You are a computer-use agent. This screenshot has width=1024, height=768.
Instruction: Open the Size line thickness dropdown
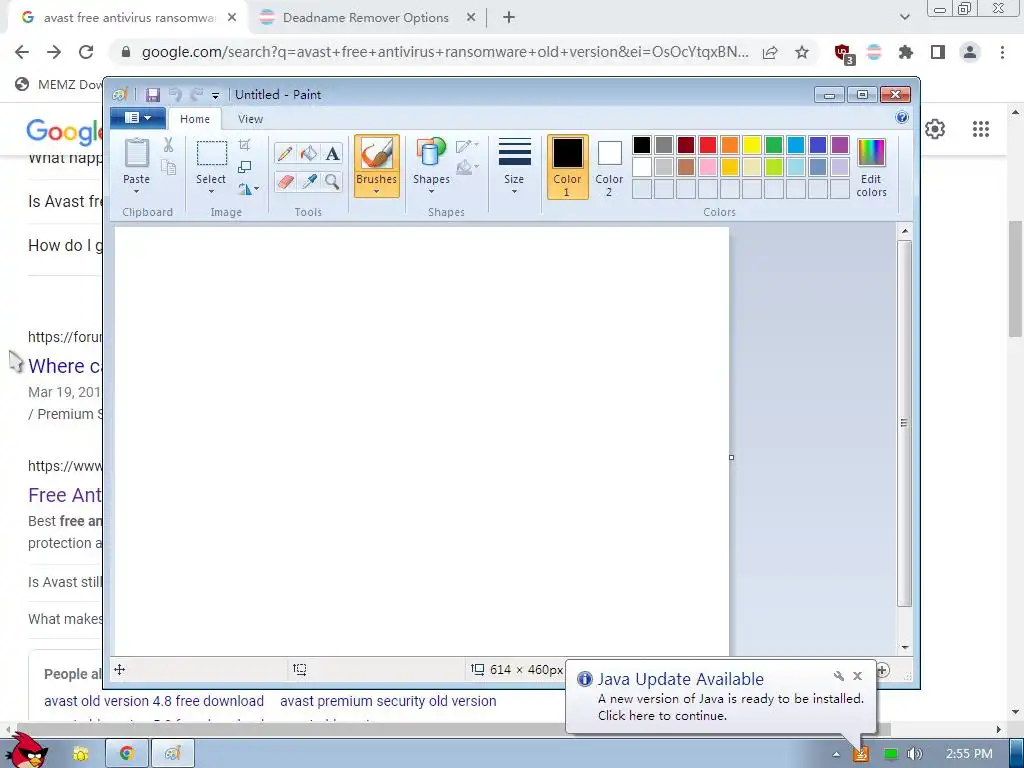click(514, 166)
